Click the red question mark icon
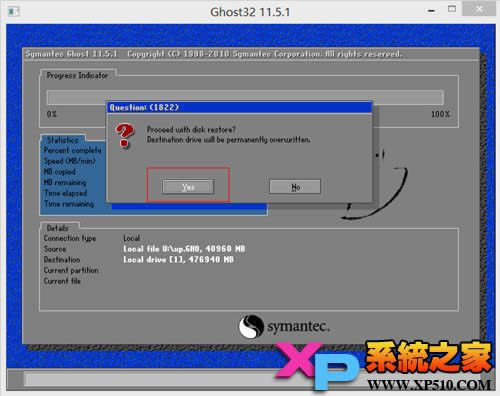The image size is (500, 396). click(x=125, y=136)
